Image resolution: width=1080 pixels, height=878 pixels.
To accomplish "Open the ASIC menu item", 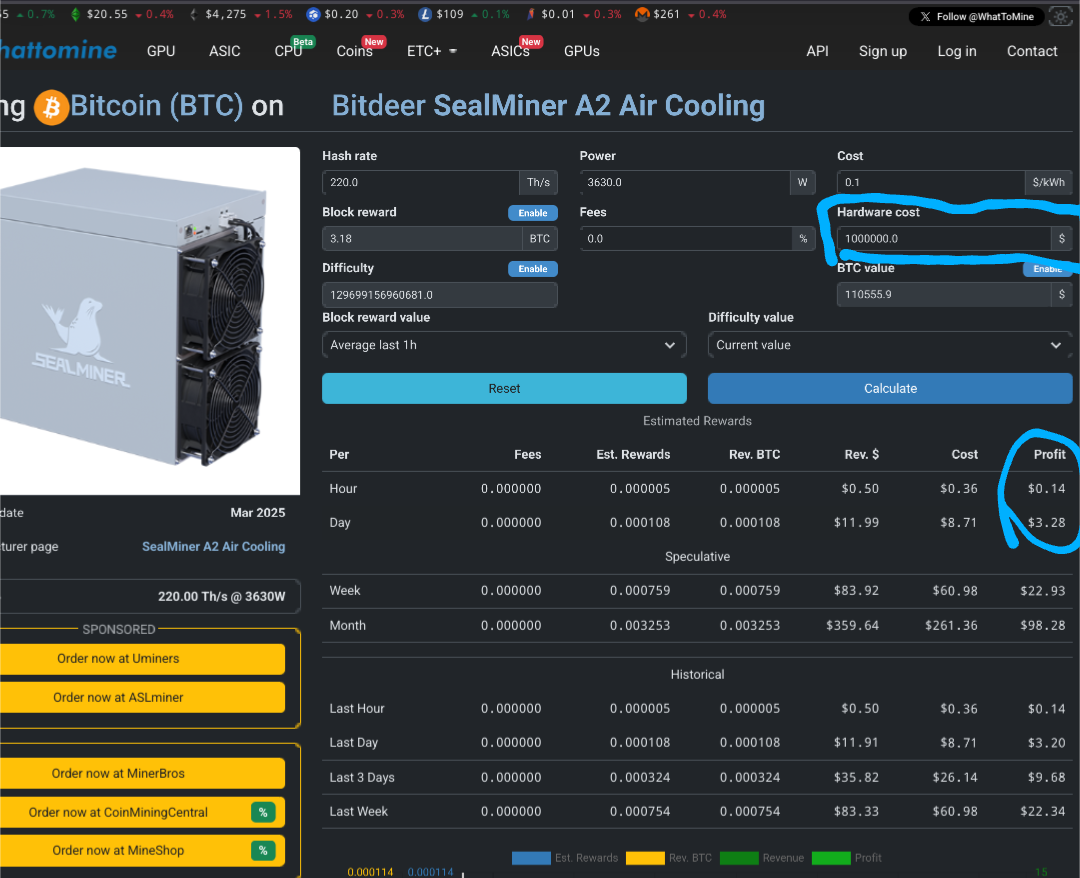I will point(224,51).
